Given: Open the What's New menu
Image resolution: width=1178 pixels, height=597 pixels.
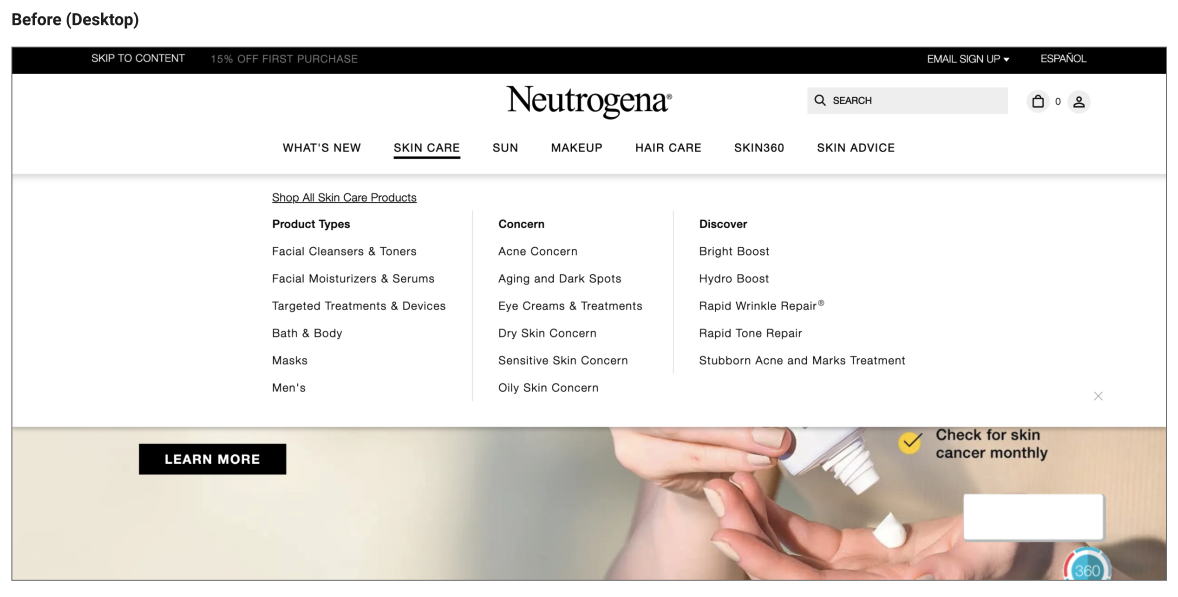Looking at the screenshot, I should point(322,148).
